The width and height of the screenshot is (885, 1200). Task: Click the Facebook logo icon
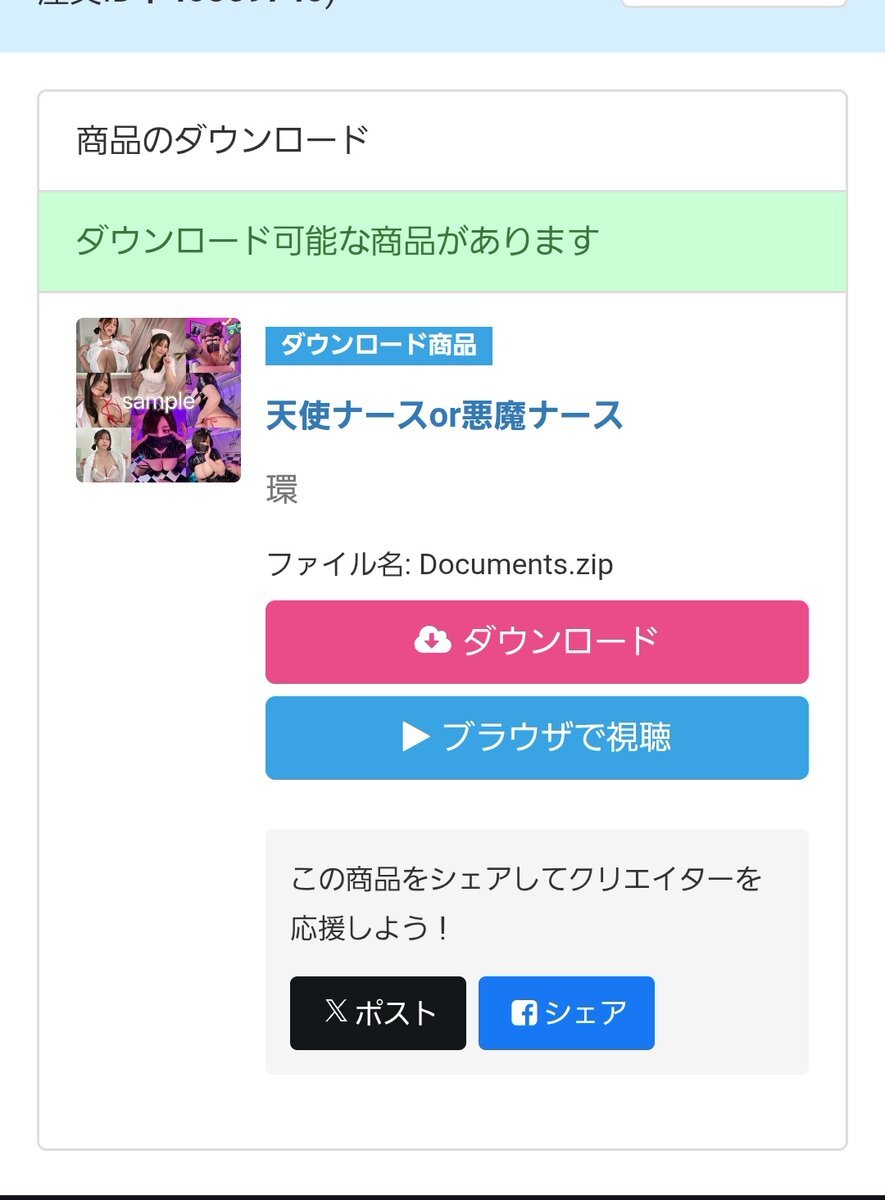(524, 1013)
